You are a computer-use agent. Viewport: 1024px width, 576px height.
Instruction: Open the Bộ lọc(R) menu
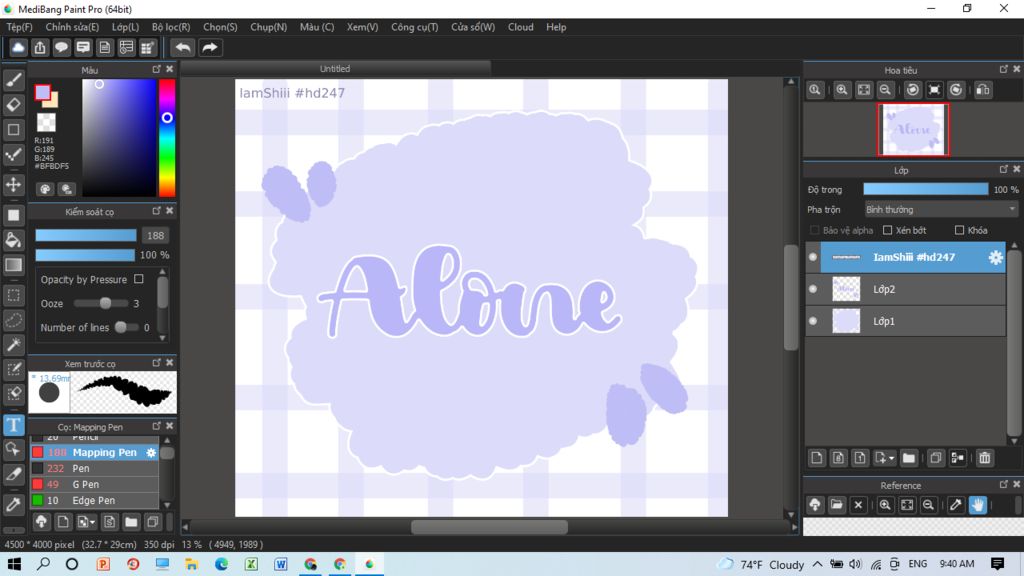point(170,27)
